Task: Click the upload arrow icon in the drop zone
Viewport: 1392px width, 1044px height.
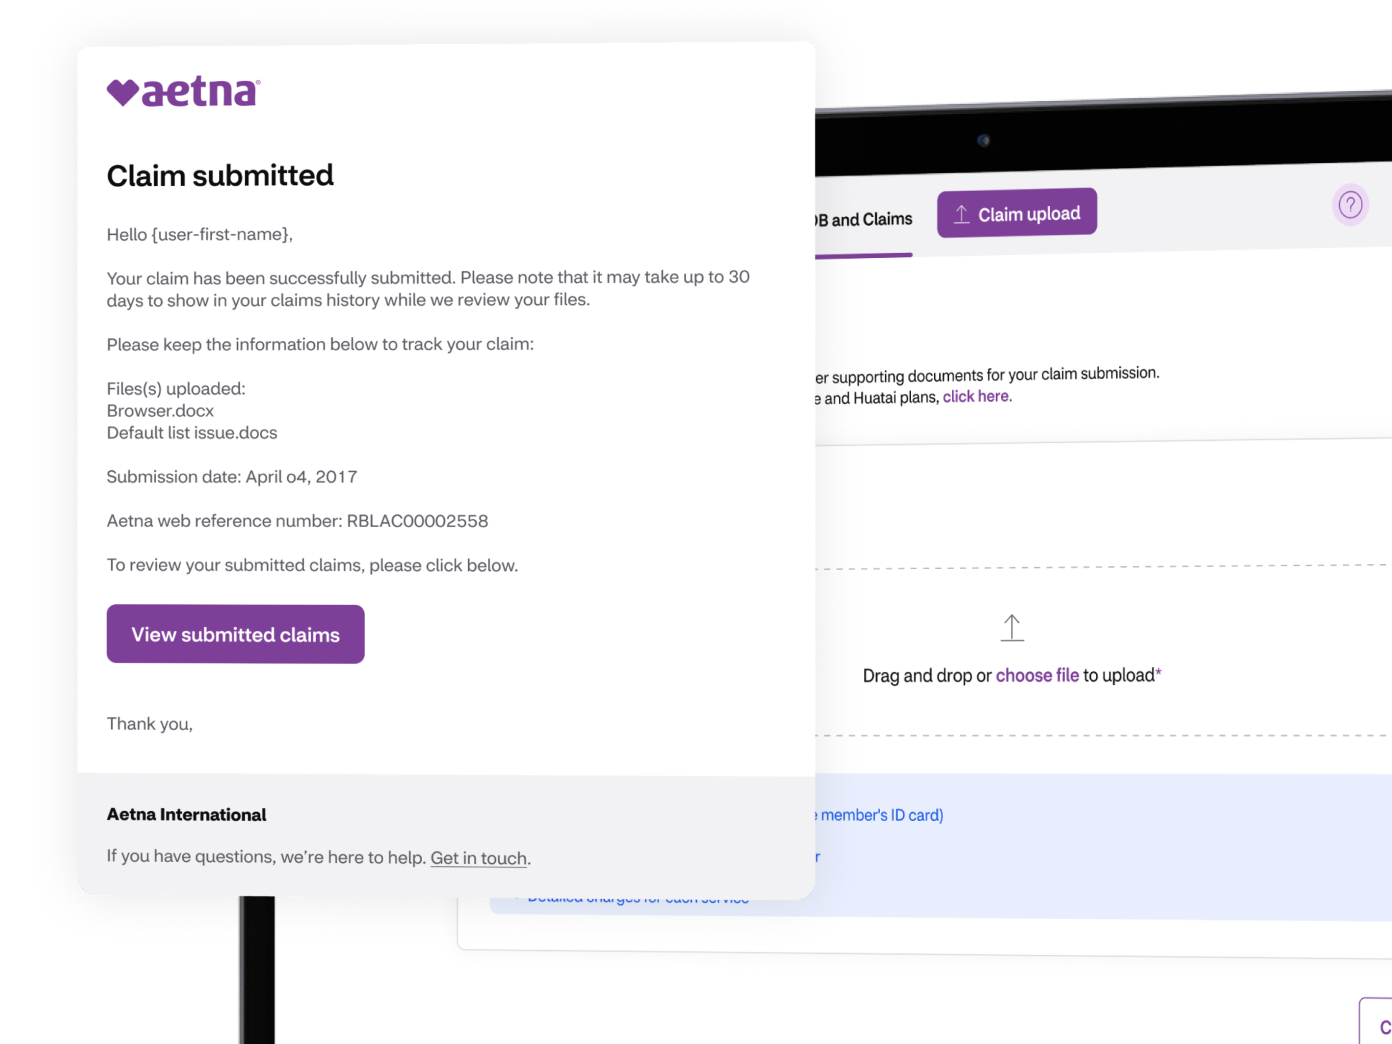Action: coord(1012,628)
